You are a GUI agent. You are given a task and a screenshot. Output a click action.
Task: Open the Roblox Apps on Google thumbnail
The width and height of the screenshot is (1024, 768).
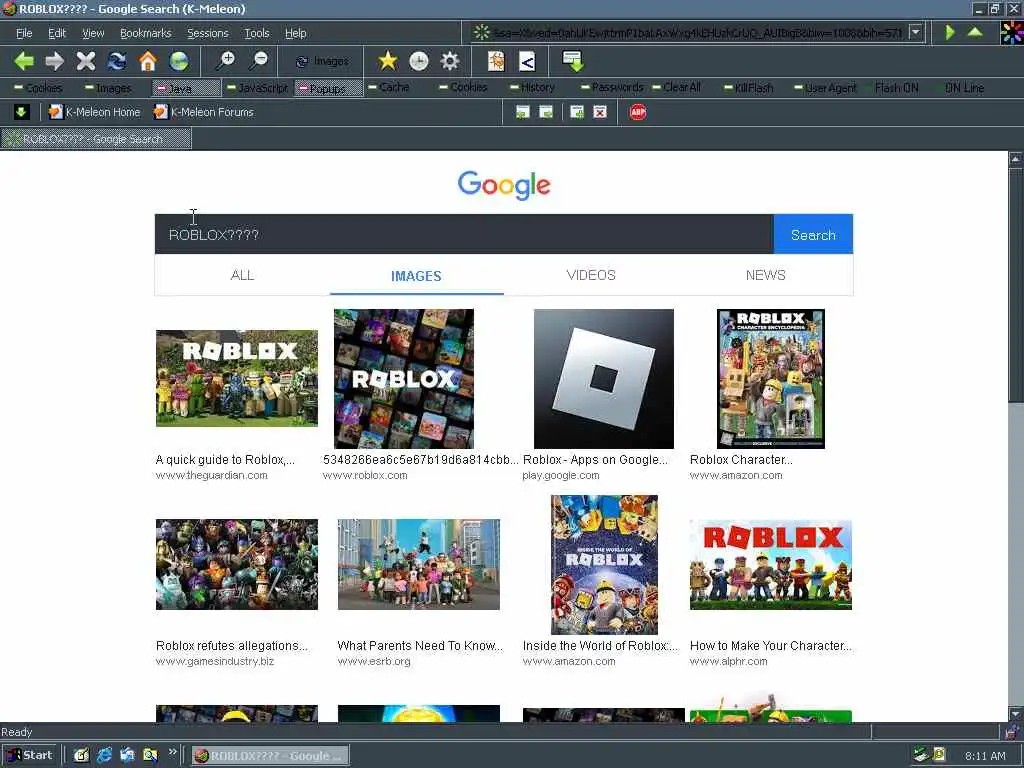pos(603,379)
